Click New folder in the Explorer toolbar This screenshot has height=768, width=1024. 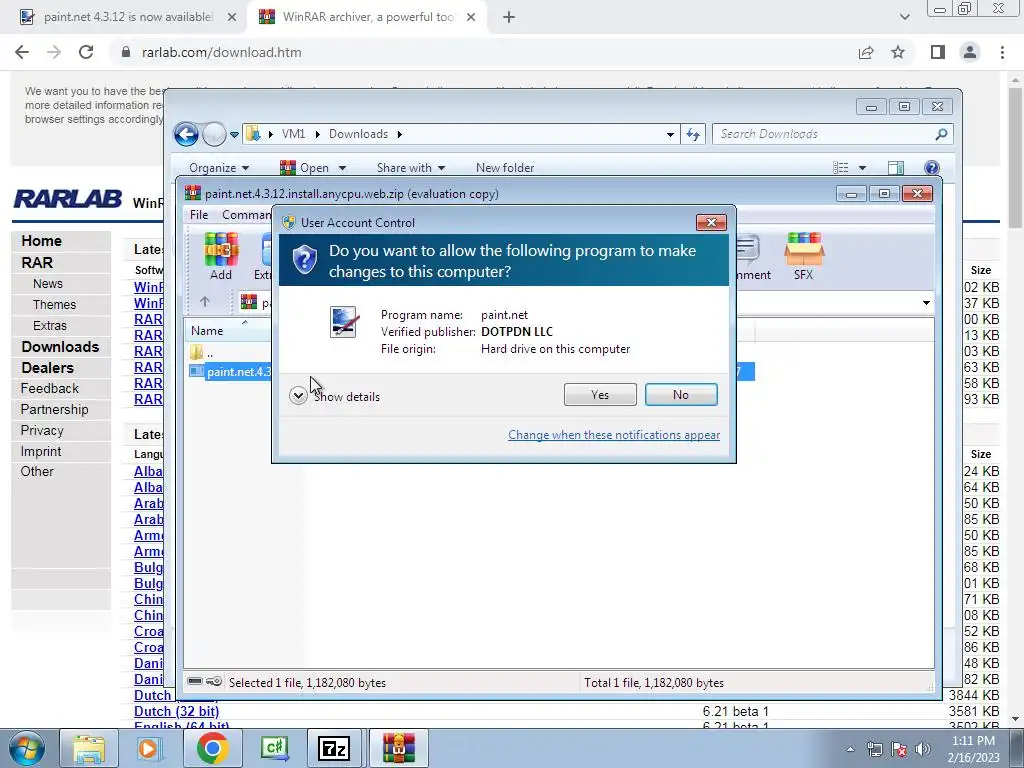pos(505,168)
